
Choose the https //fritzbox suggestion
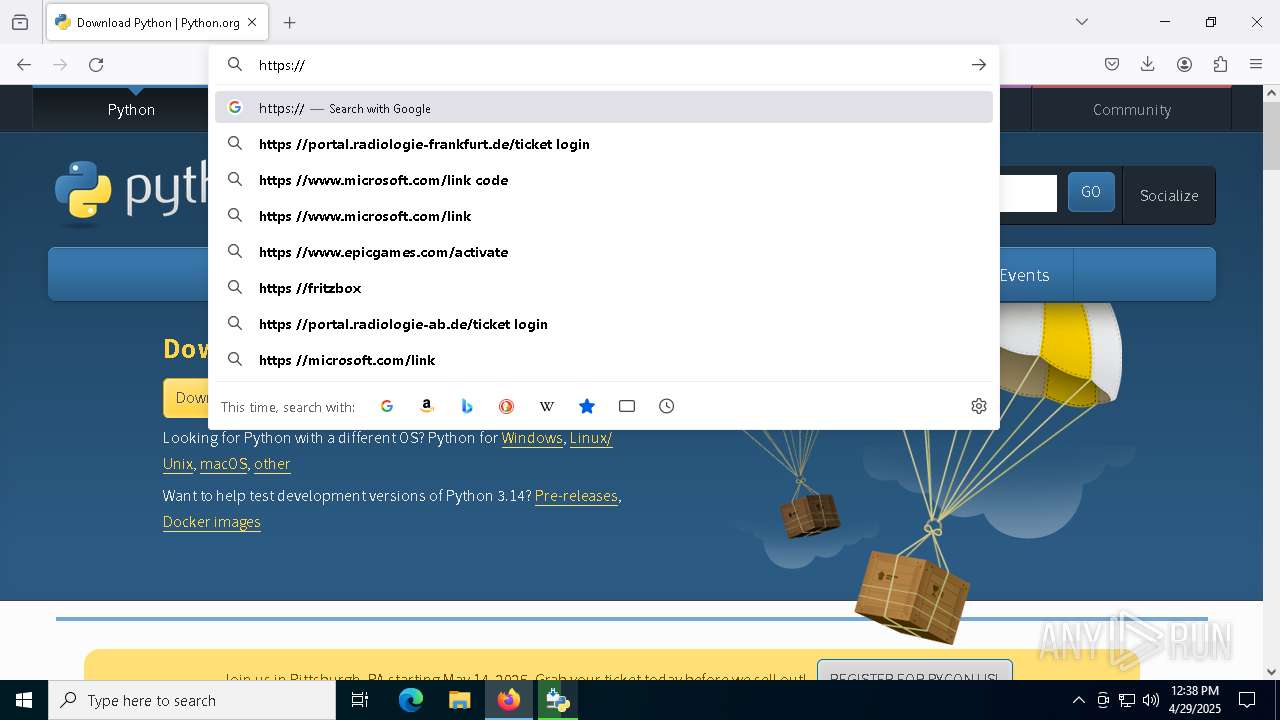pyautogui.click(x=604, y=288)
